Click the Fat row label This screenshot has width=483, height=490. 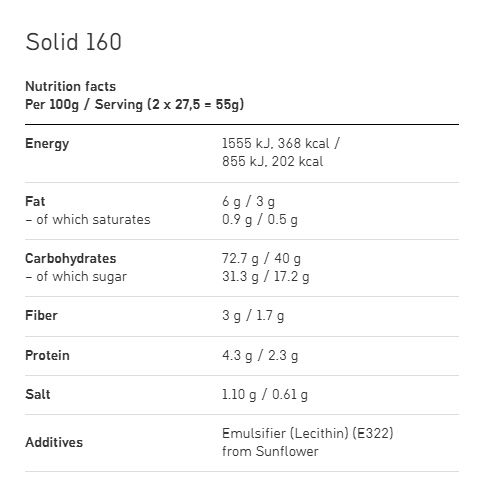coord(35,201)
